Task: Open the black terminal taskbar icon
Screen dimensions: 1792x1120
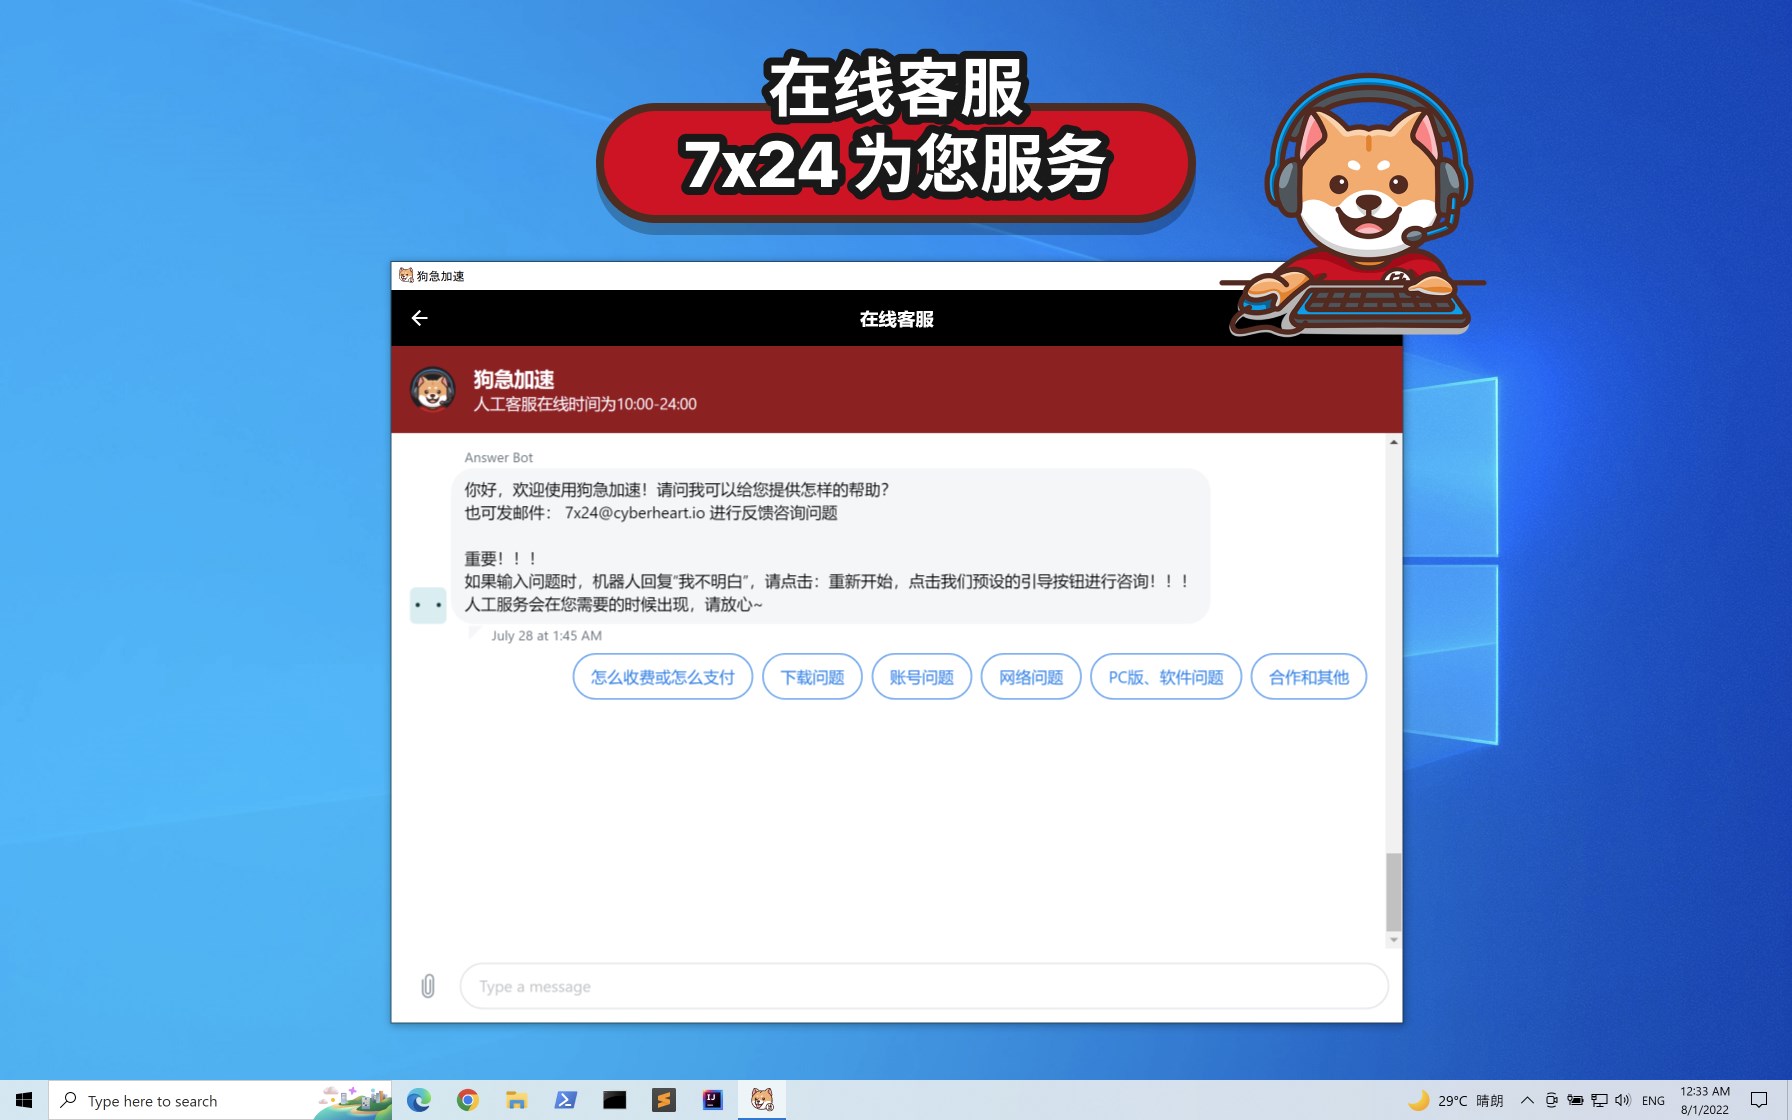Action: (614, 1100)
